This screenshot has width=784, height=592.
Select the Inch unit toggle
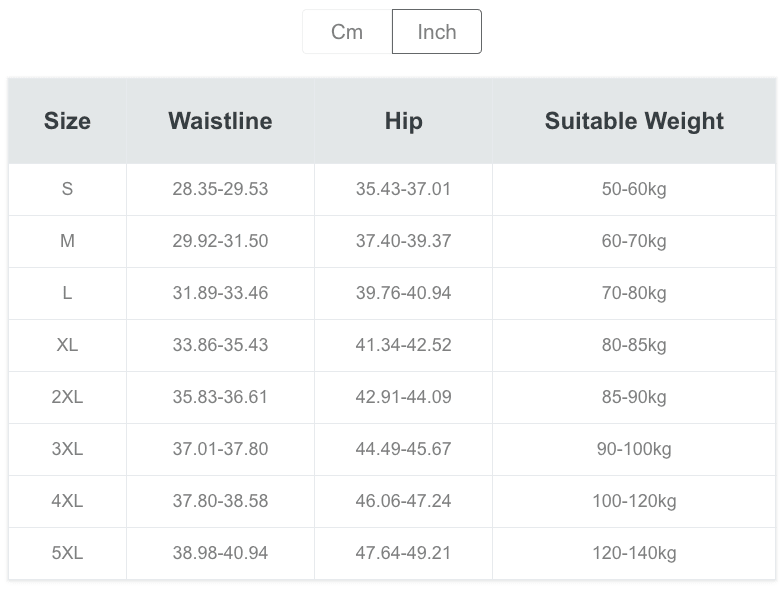[x=436, y=32]
